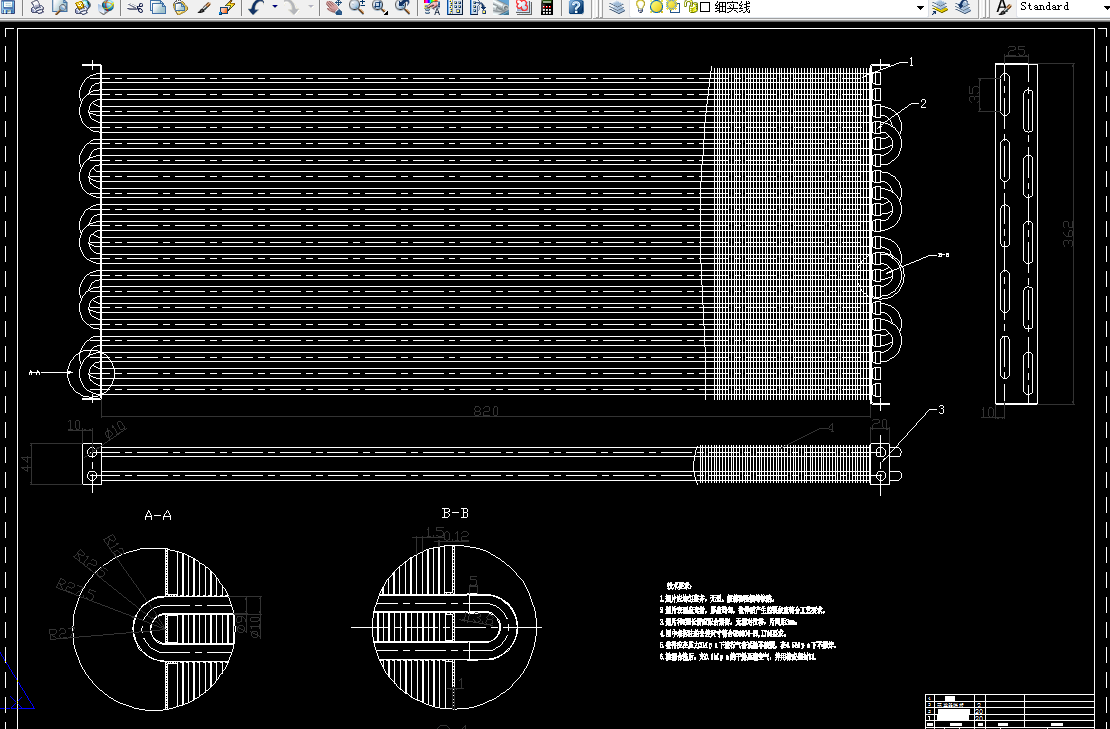Toggle layer freeze sun icon
The height and width of the screenshot is (729, 1110).
tap(656, 7)
